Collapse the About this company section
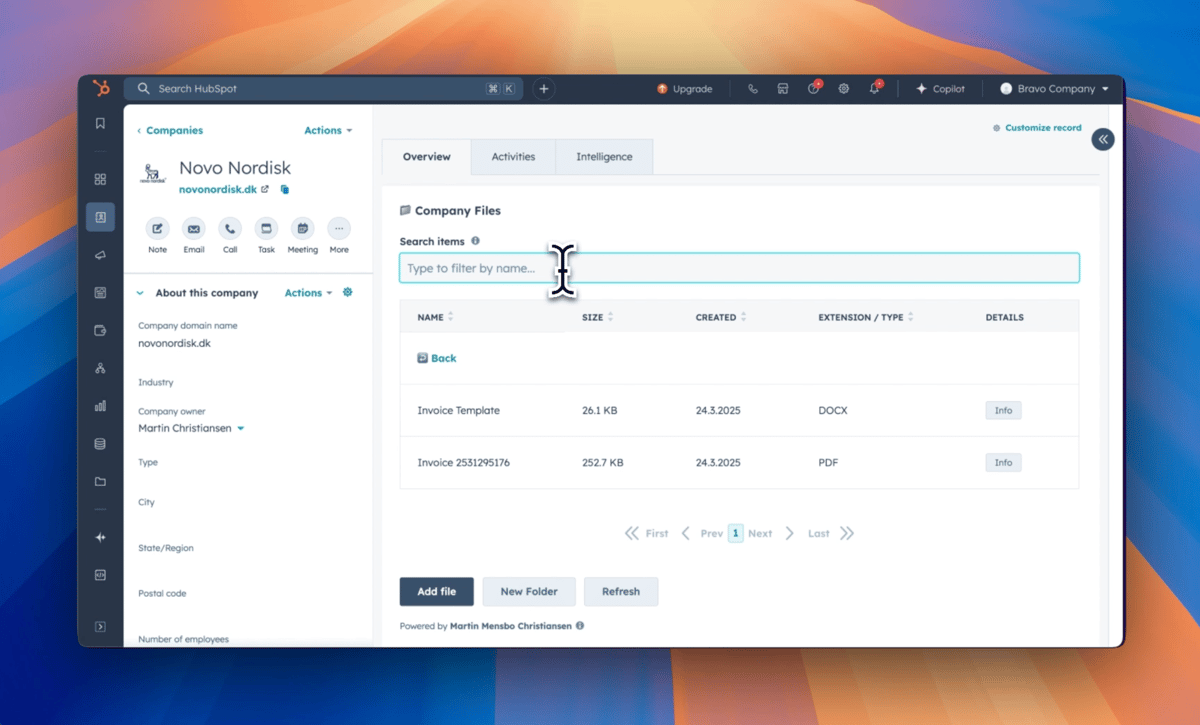The image size is (1200, 725). (141, 293)
